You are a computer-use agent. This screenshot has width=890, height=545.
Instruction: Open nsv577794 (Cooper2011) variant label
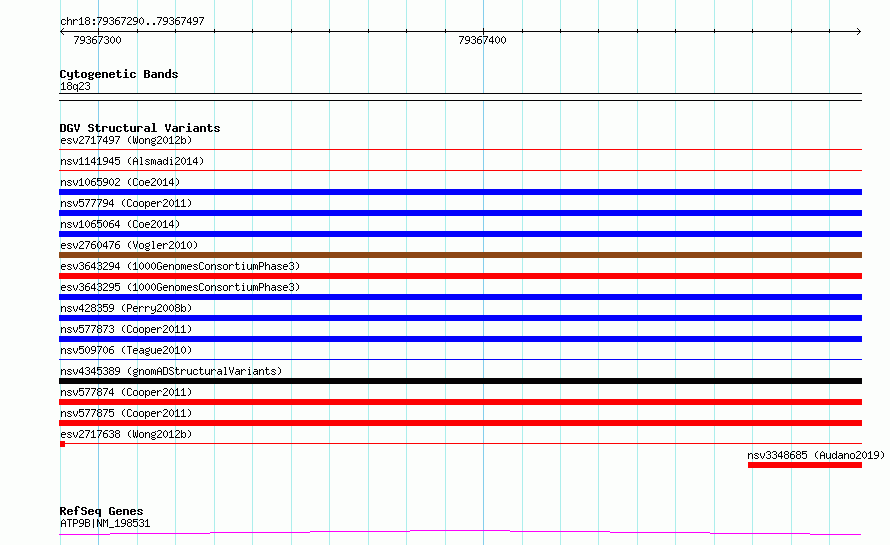point(126,203)
